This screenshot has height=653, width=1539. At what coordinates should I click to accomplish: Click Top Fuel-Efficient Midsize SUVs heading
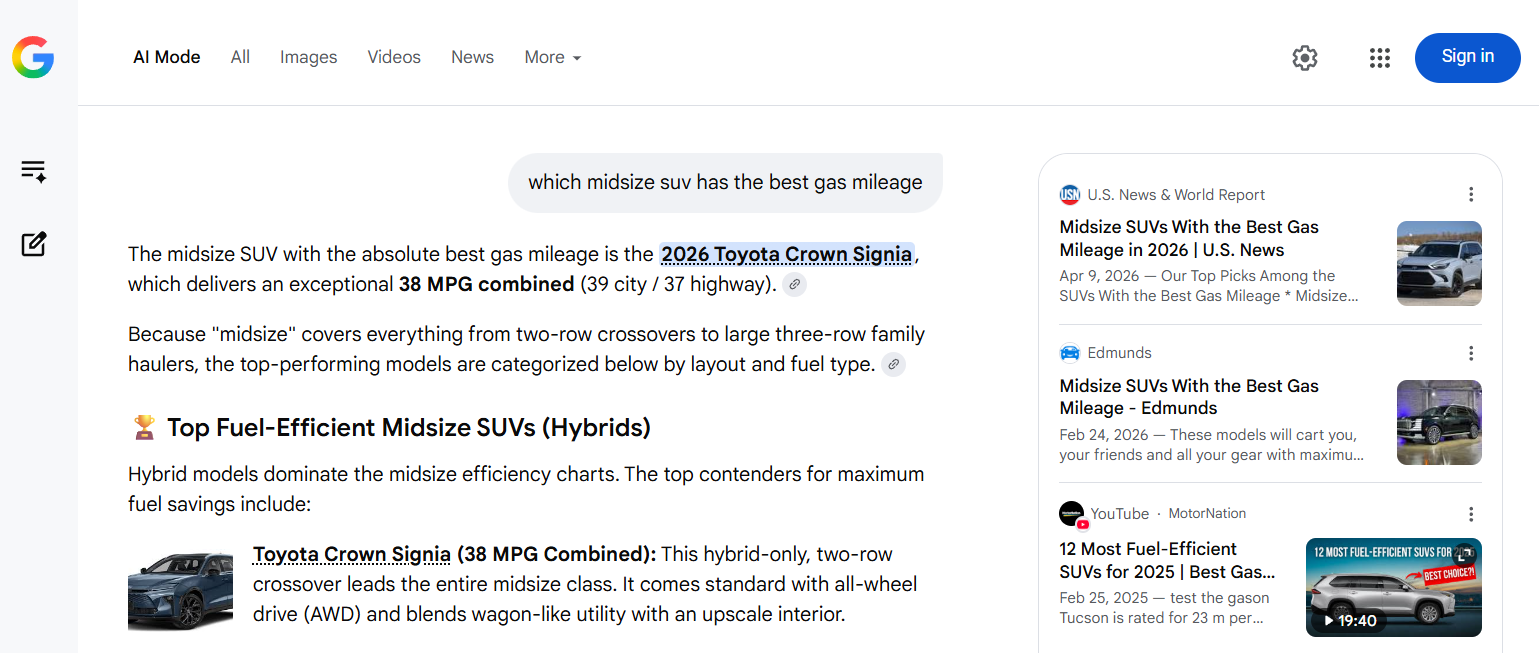(409, 428)
